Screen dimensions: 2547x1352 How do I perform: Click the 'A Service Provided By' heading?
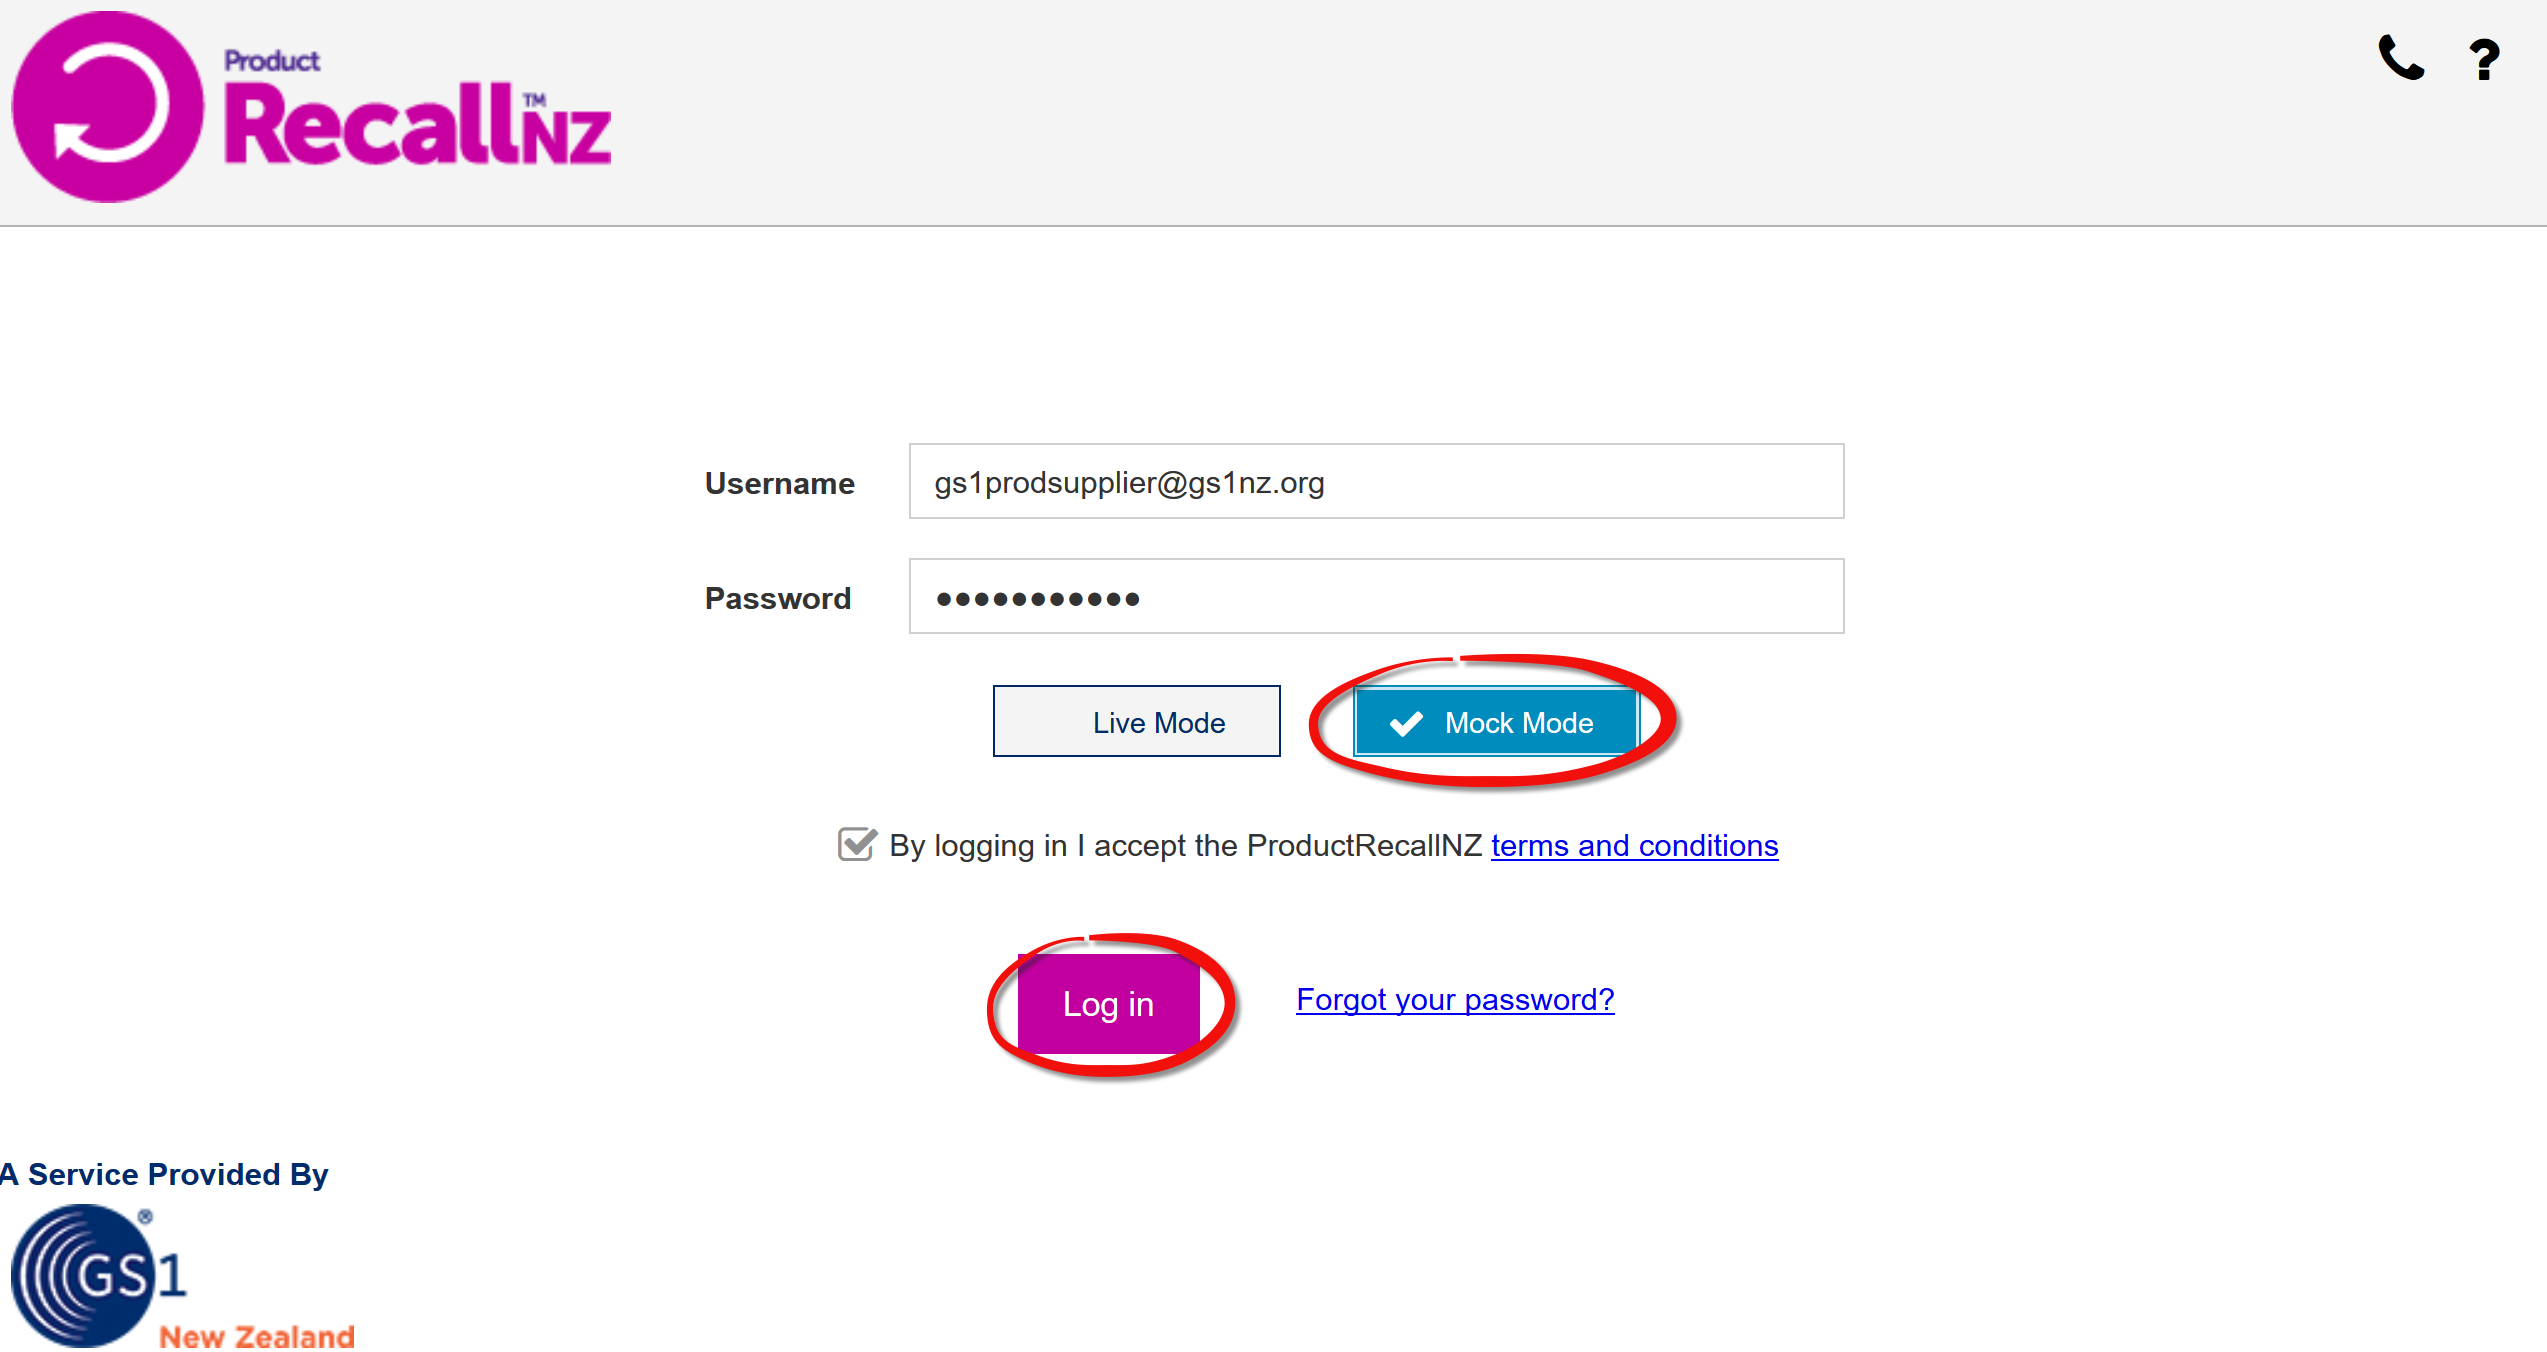click(164, 1174)
